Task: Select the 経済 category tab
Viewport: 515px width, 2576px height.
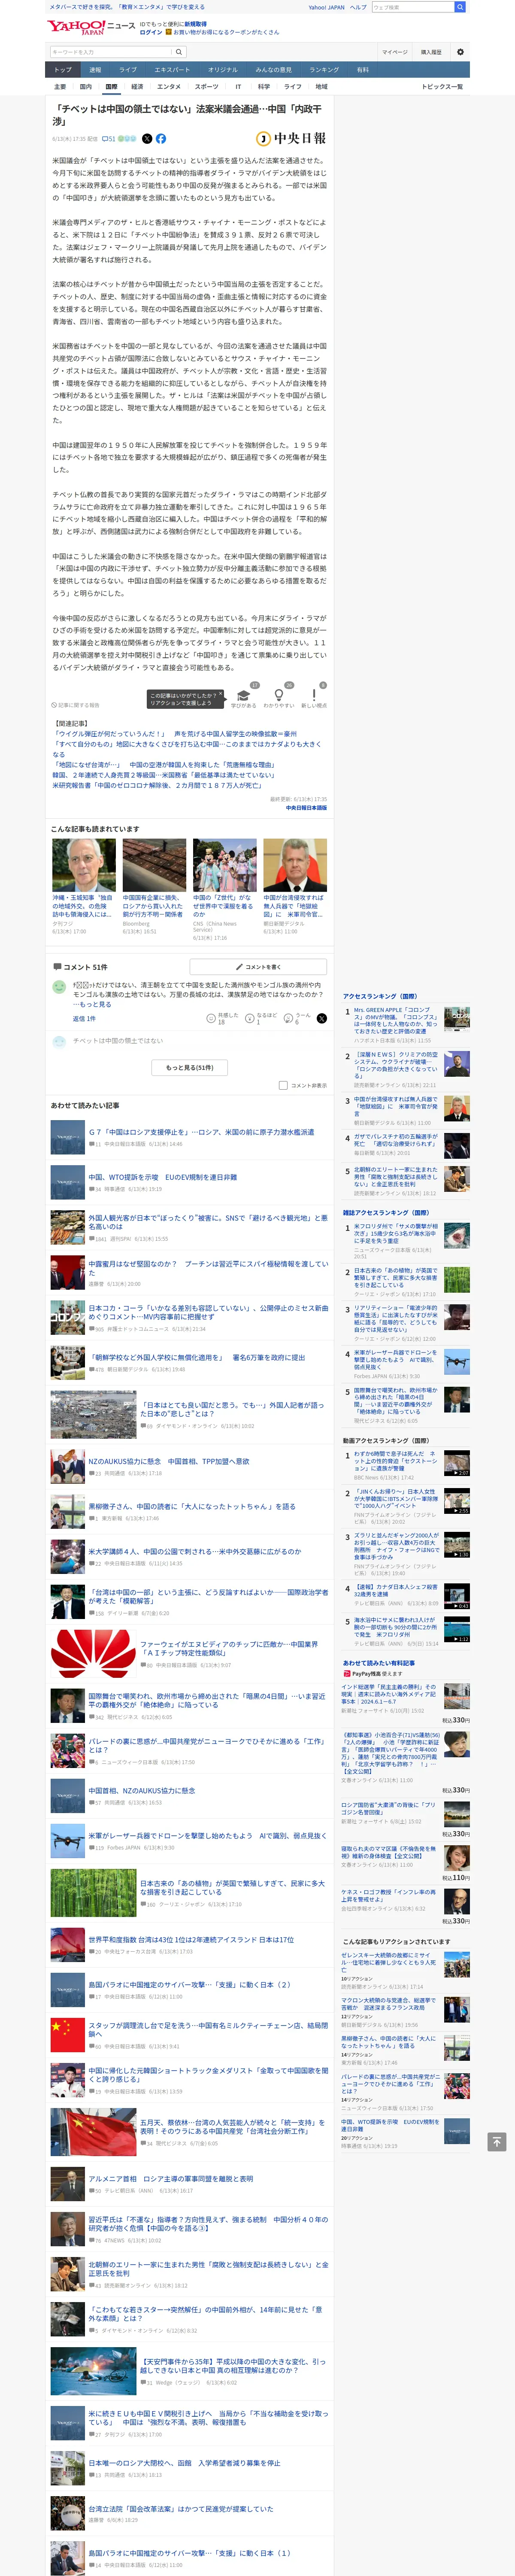Action: [137, 87]
